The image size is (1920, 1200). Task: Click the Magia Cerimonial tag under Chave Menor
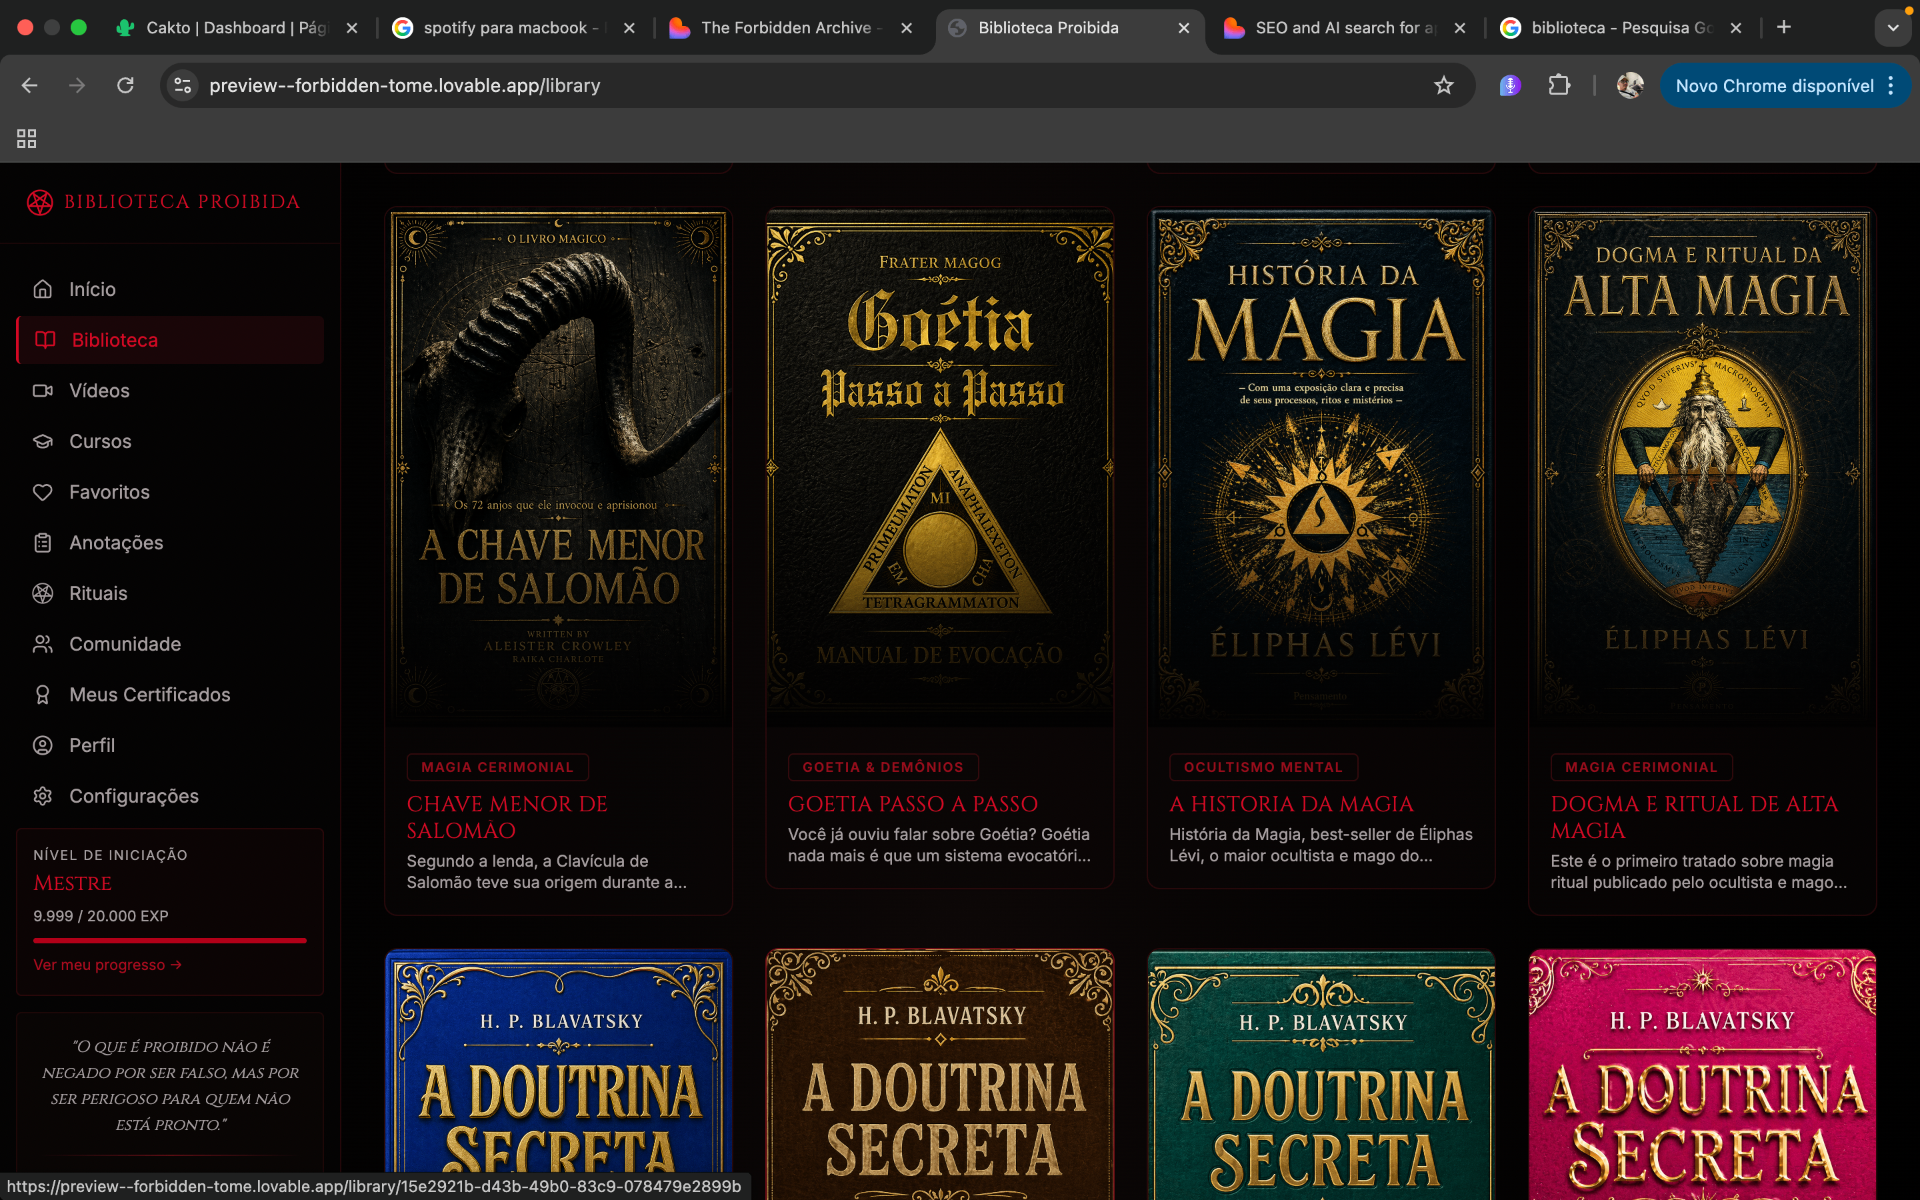(498, 767)
